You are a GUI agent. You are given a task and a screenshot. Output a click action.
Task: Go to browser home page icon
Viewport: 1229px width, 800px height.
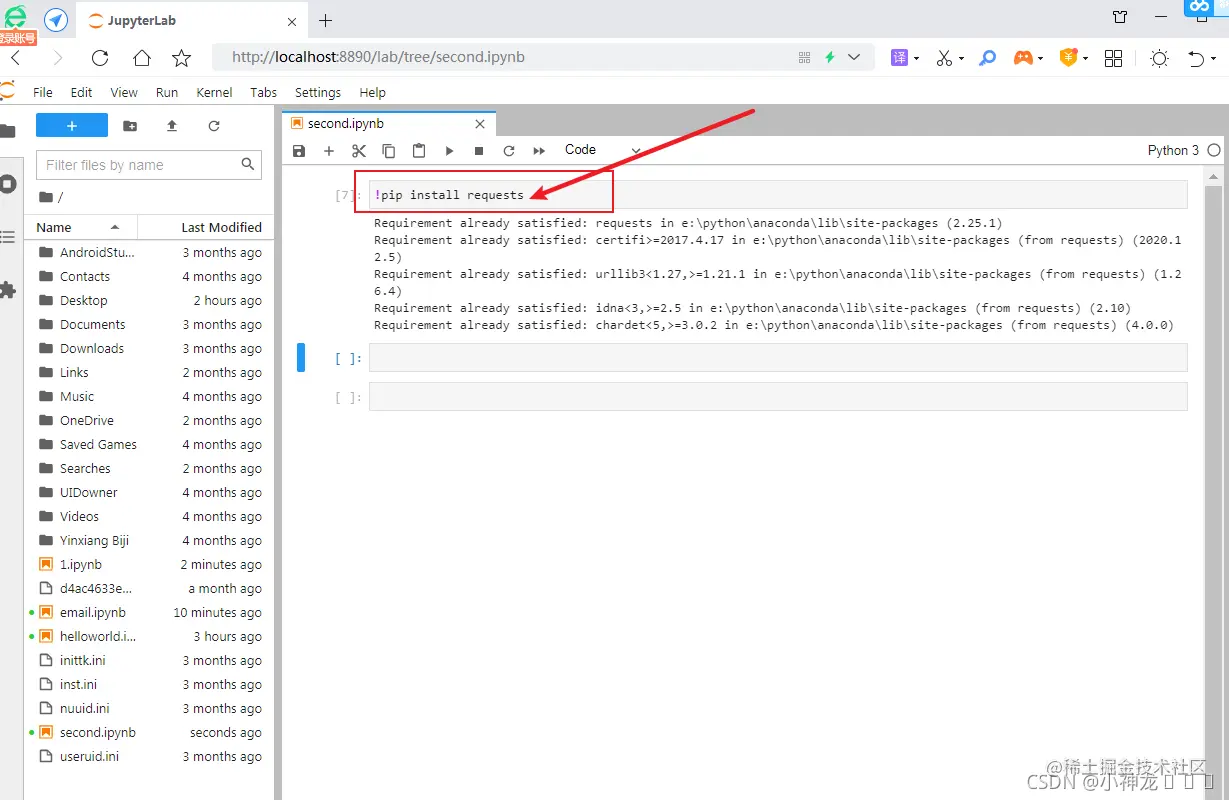pyautogui.click(x=142, y=58)
